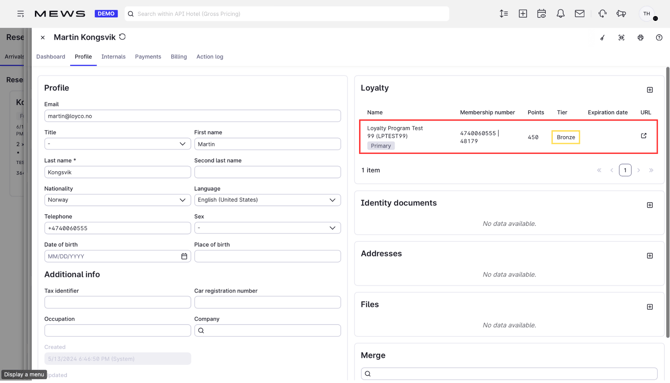
Task: Close the Martin Kongsvik profile panel
Action: [43, 38]
